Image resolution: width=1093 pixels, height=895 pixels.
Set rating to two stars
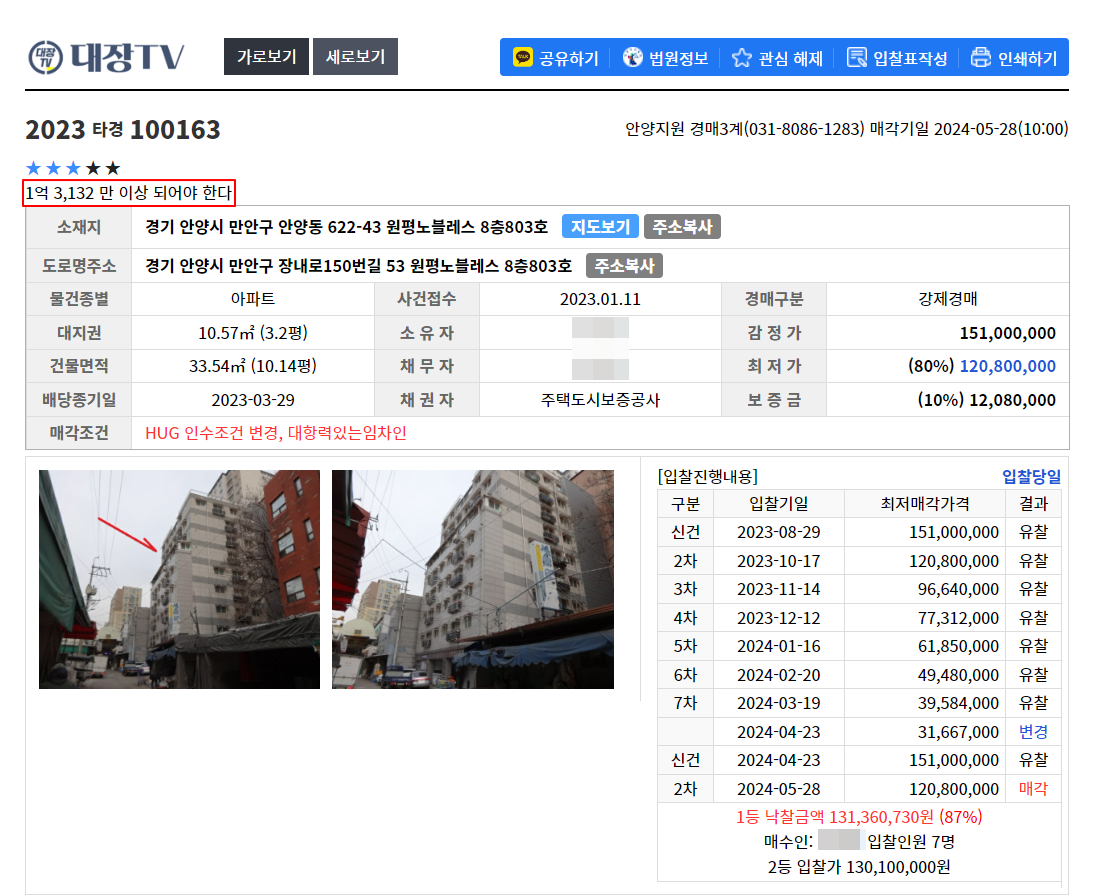53,168
